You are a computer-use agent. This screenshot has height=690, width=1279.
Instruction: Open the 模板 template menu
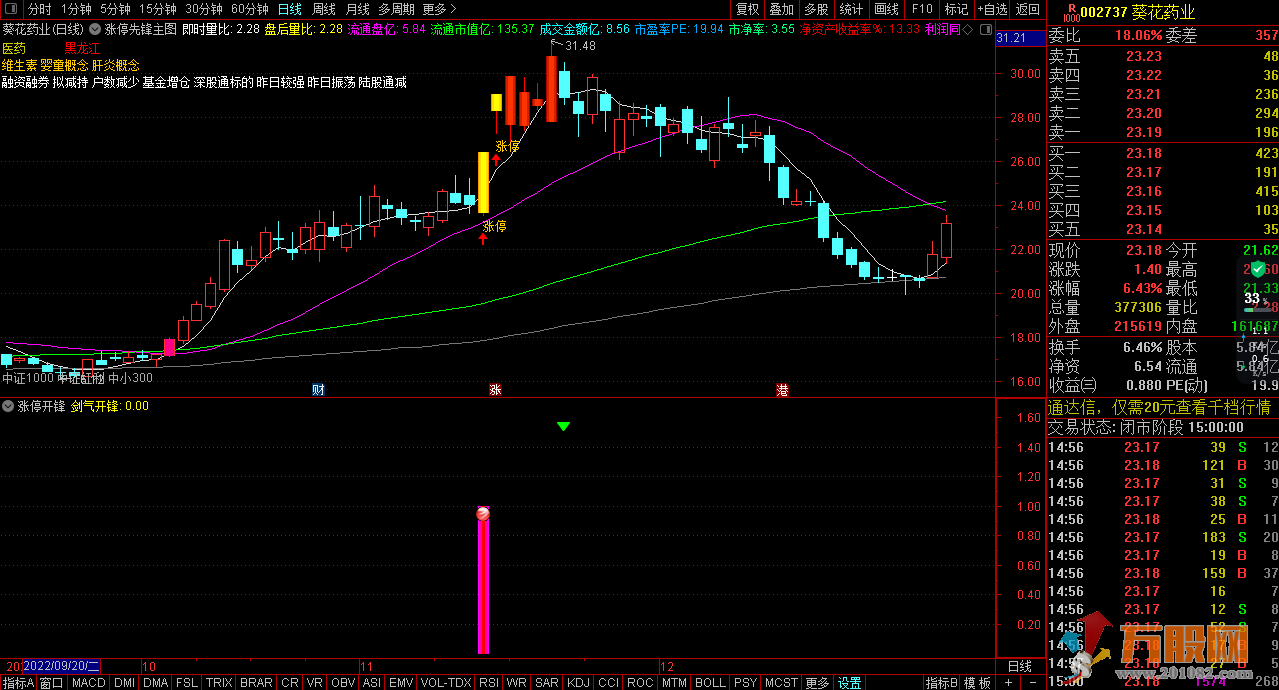978,683
